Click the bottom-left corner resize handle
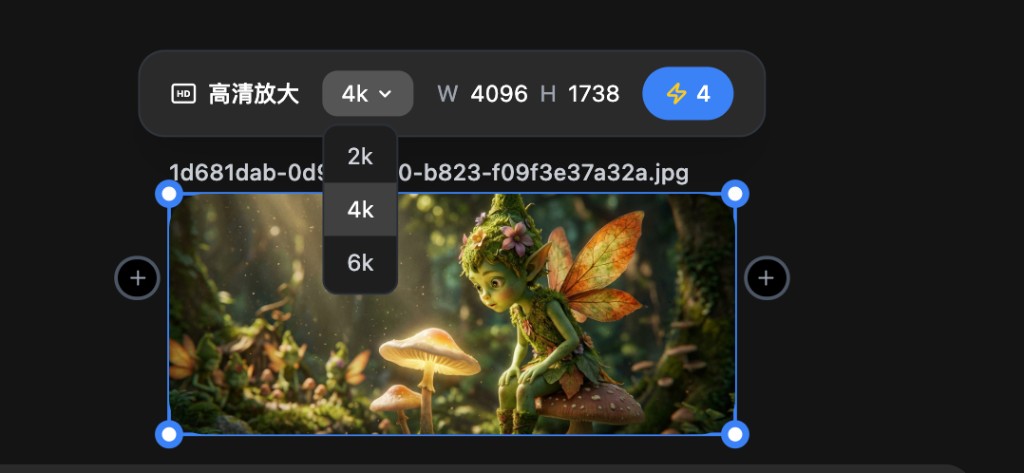The height and width of the screenshot is (473, 1024). pyautogui.click(x=169, y=434)
